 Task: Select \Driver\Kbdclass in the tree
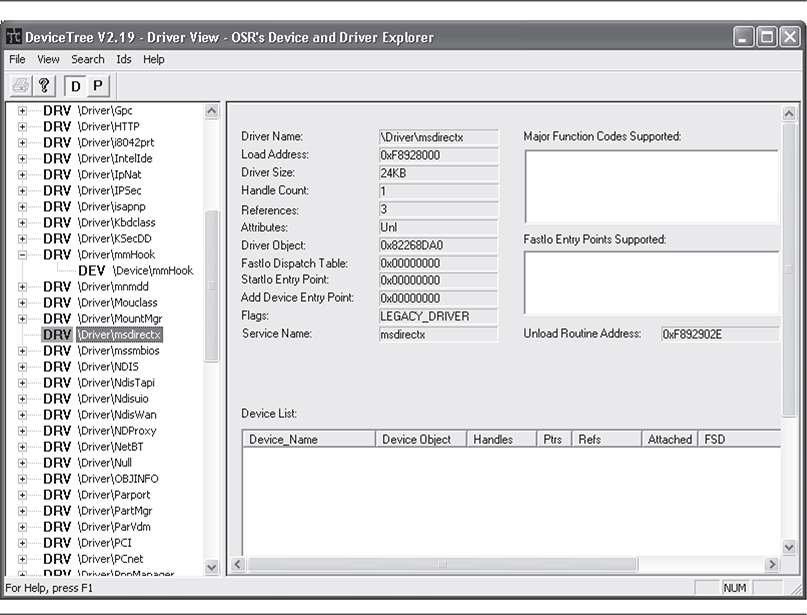pos(116,223)
